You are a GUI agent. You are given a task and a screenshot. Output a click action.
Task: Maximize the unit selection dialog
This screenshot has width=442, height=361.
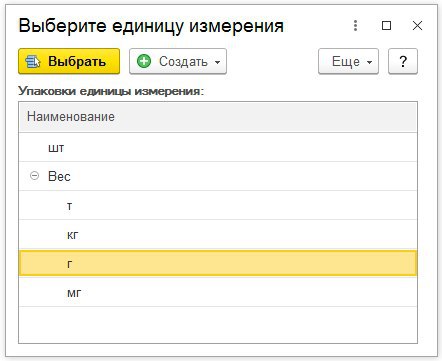[386, 26]
